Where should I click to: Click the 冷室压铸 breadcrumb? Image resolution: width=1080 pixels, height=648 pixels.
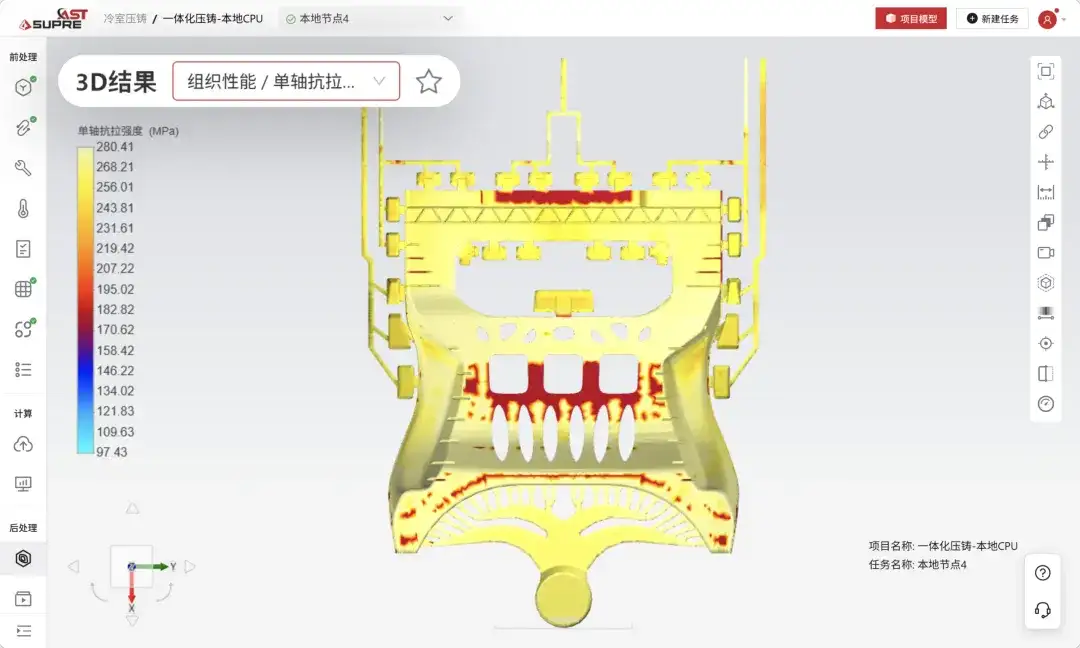[125, 19]
